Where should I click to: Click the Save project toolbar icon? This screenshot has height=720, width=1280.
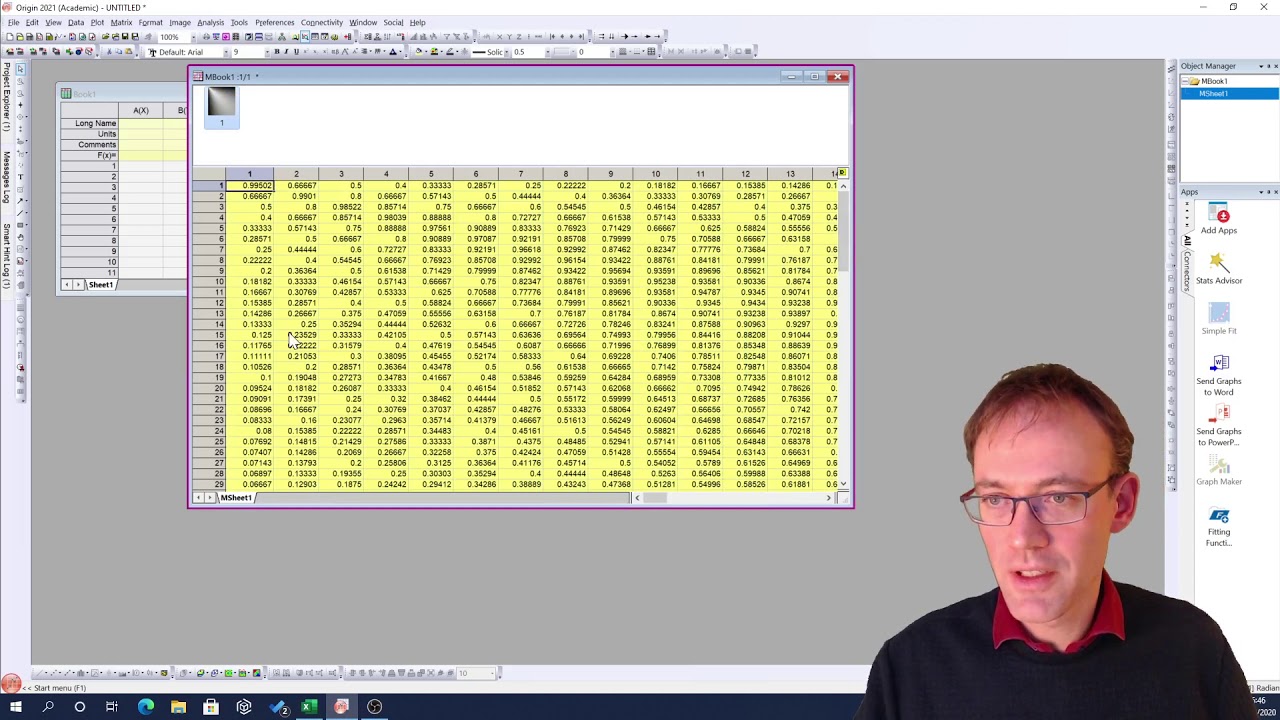click(x=125, y=37)
